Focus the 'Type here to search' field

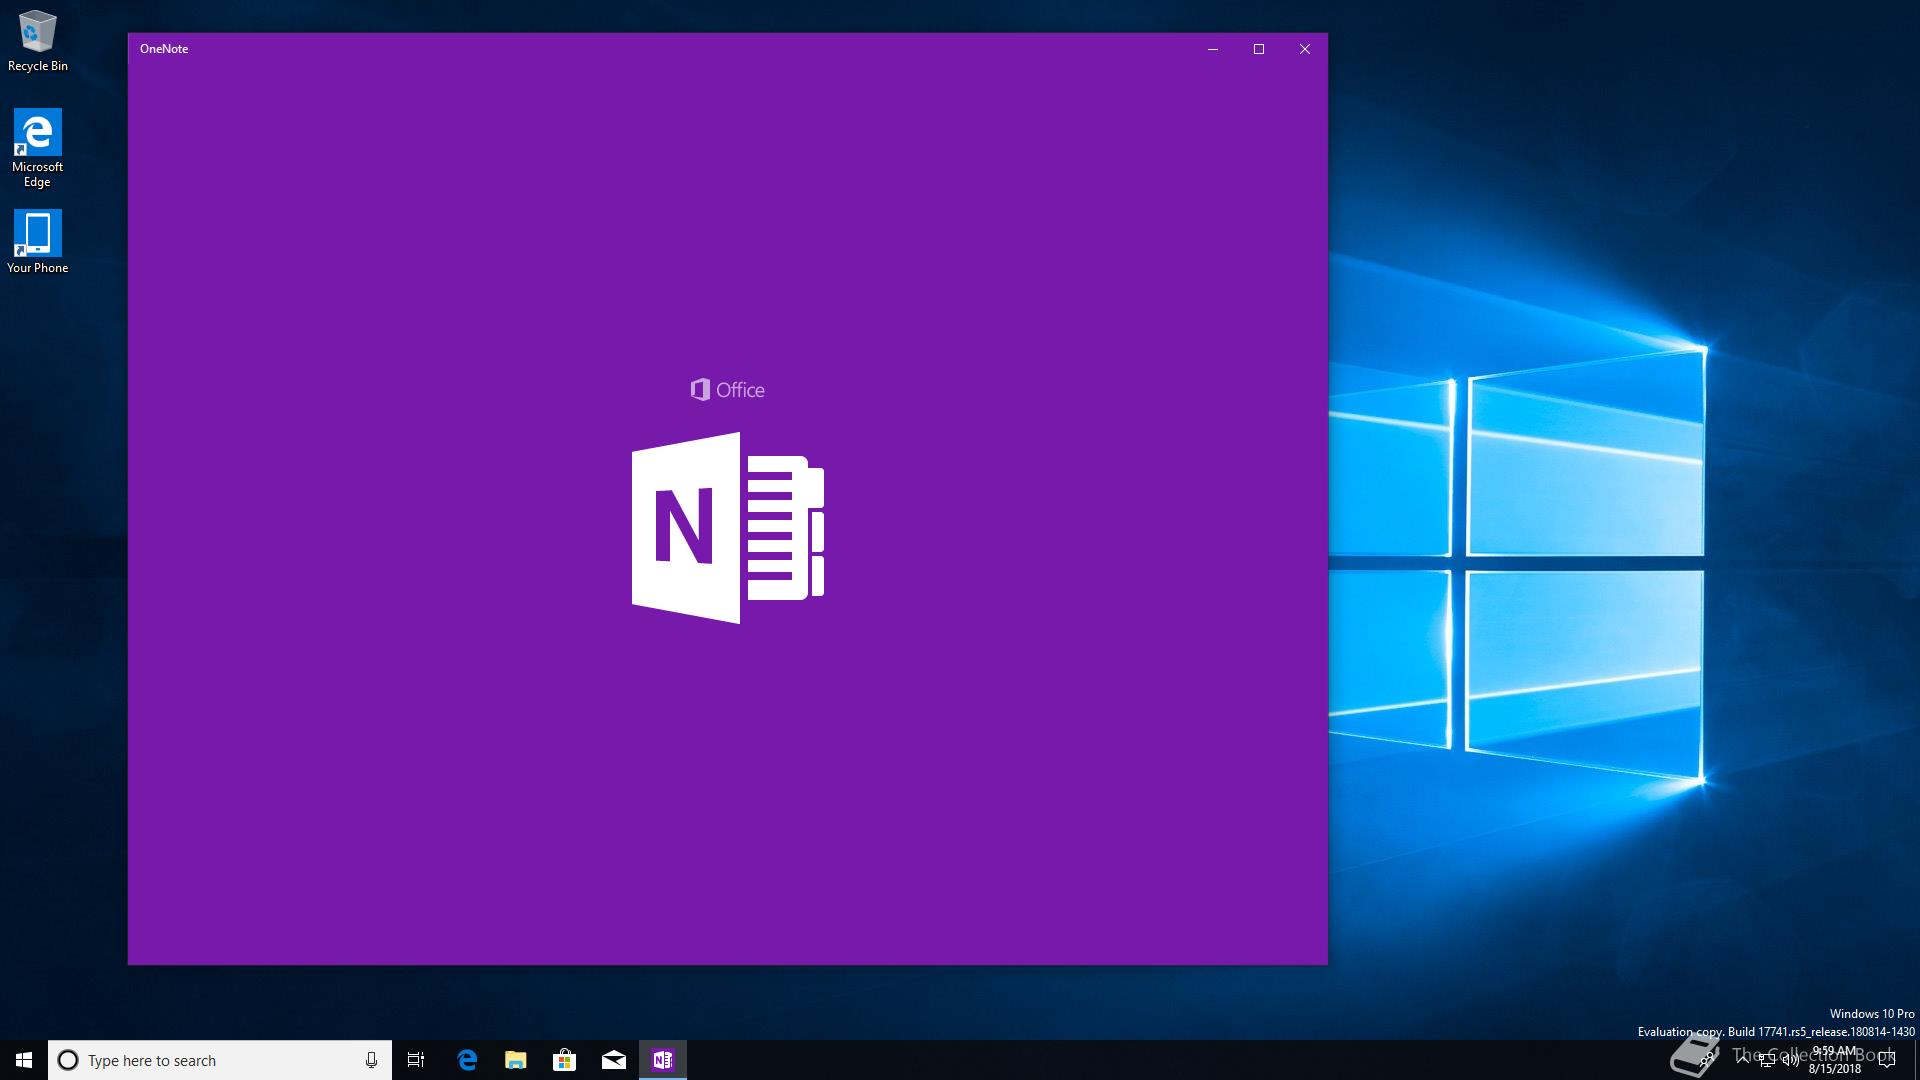pyautogui.click(x=219, y=1060)
